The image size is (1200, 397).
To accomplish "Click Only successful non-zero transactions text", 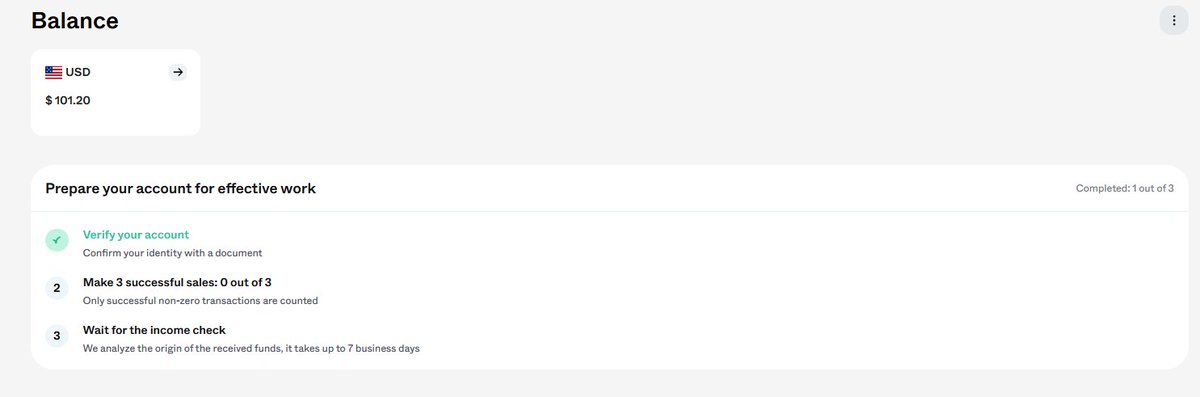I will [x=200, y=300].
